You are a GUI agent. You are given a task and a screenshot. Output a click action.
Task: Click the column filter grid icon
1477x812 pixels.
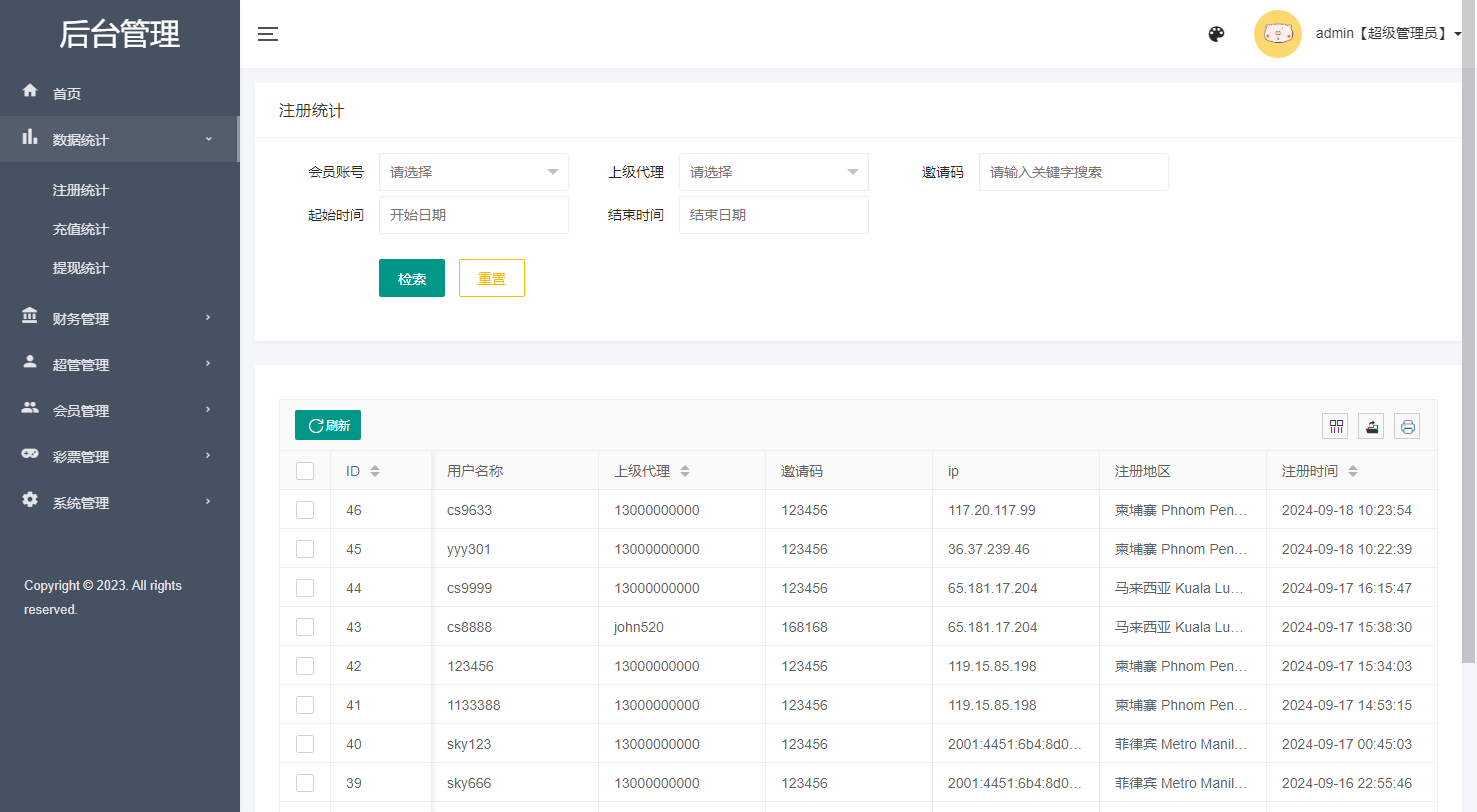[1335, 427]
